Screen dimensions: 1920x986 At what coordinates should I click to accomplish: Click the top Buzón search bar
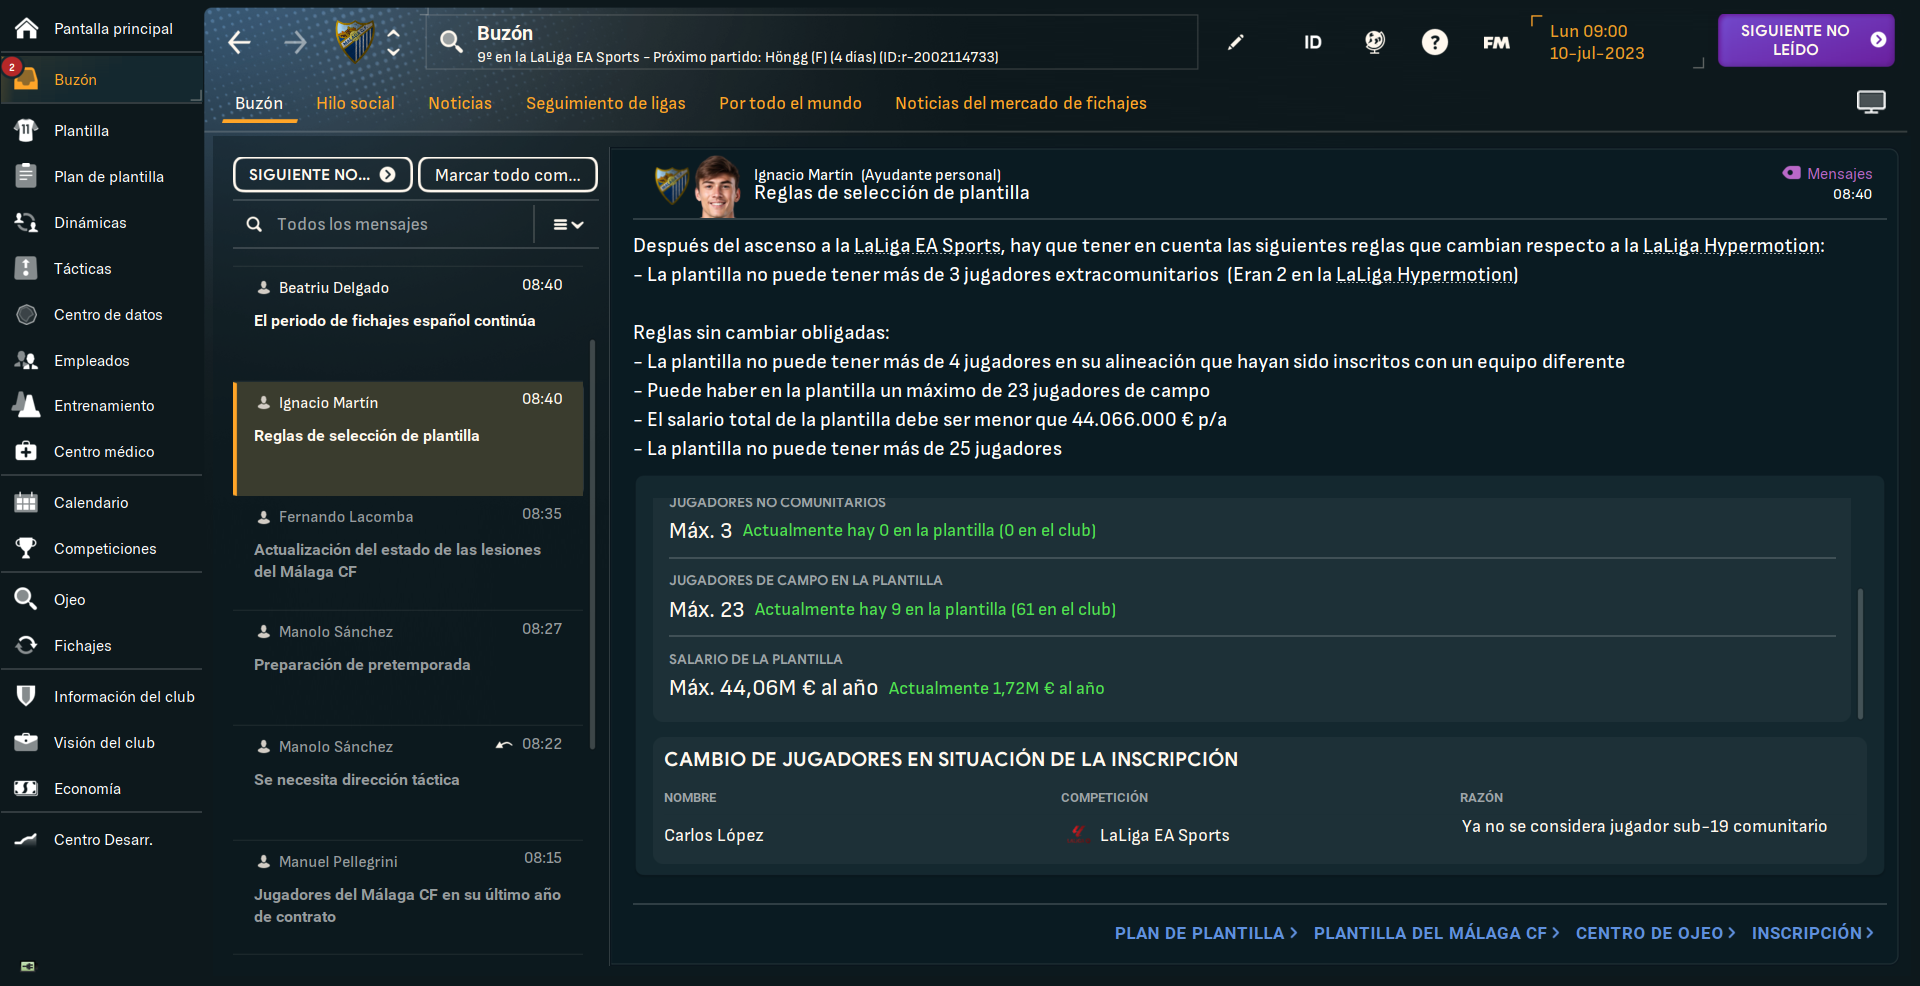pyautogui.click(x=811, y=42)
